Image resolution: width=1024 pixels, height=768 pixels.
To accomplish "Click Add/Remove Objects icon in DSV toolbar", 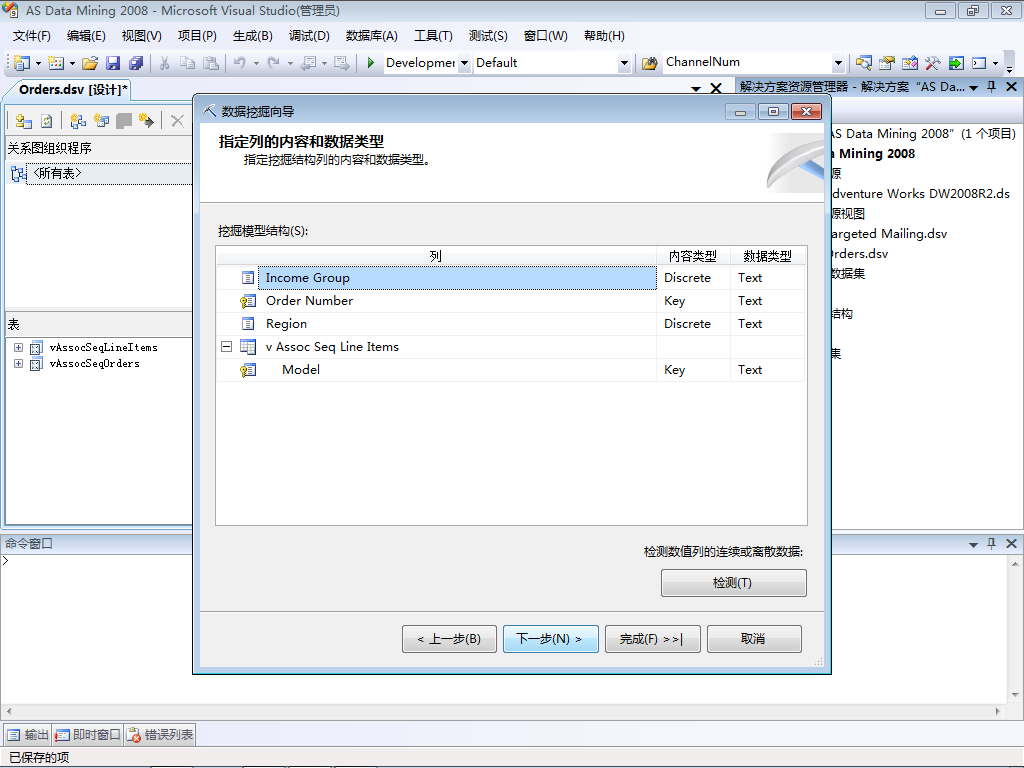I will point(24,121).
